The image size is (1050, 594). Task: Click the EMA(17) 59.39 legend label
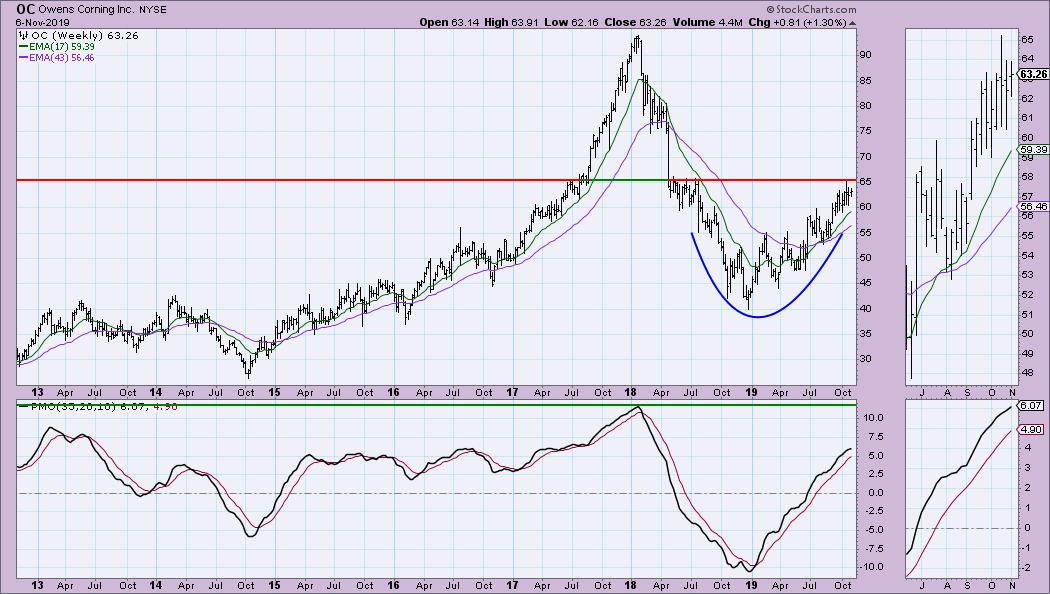[x=62, y=47]
